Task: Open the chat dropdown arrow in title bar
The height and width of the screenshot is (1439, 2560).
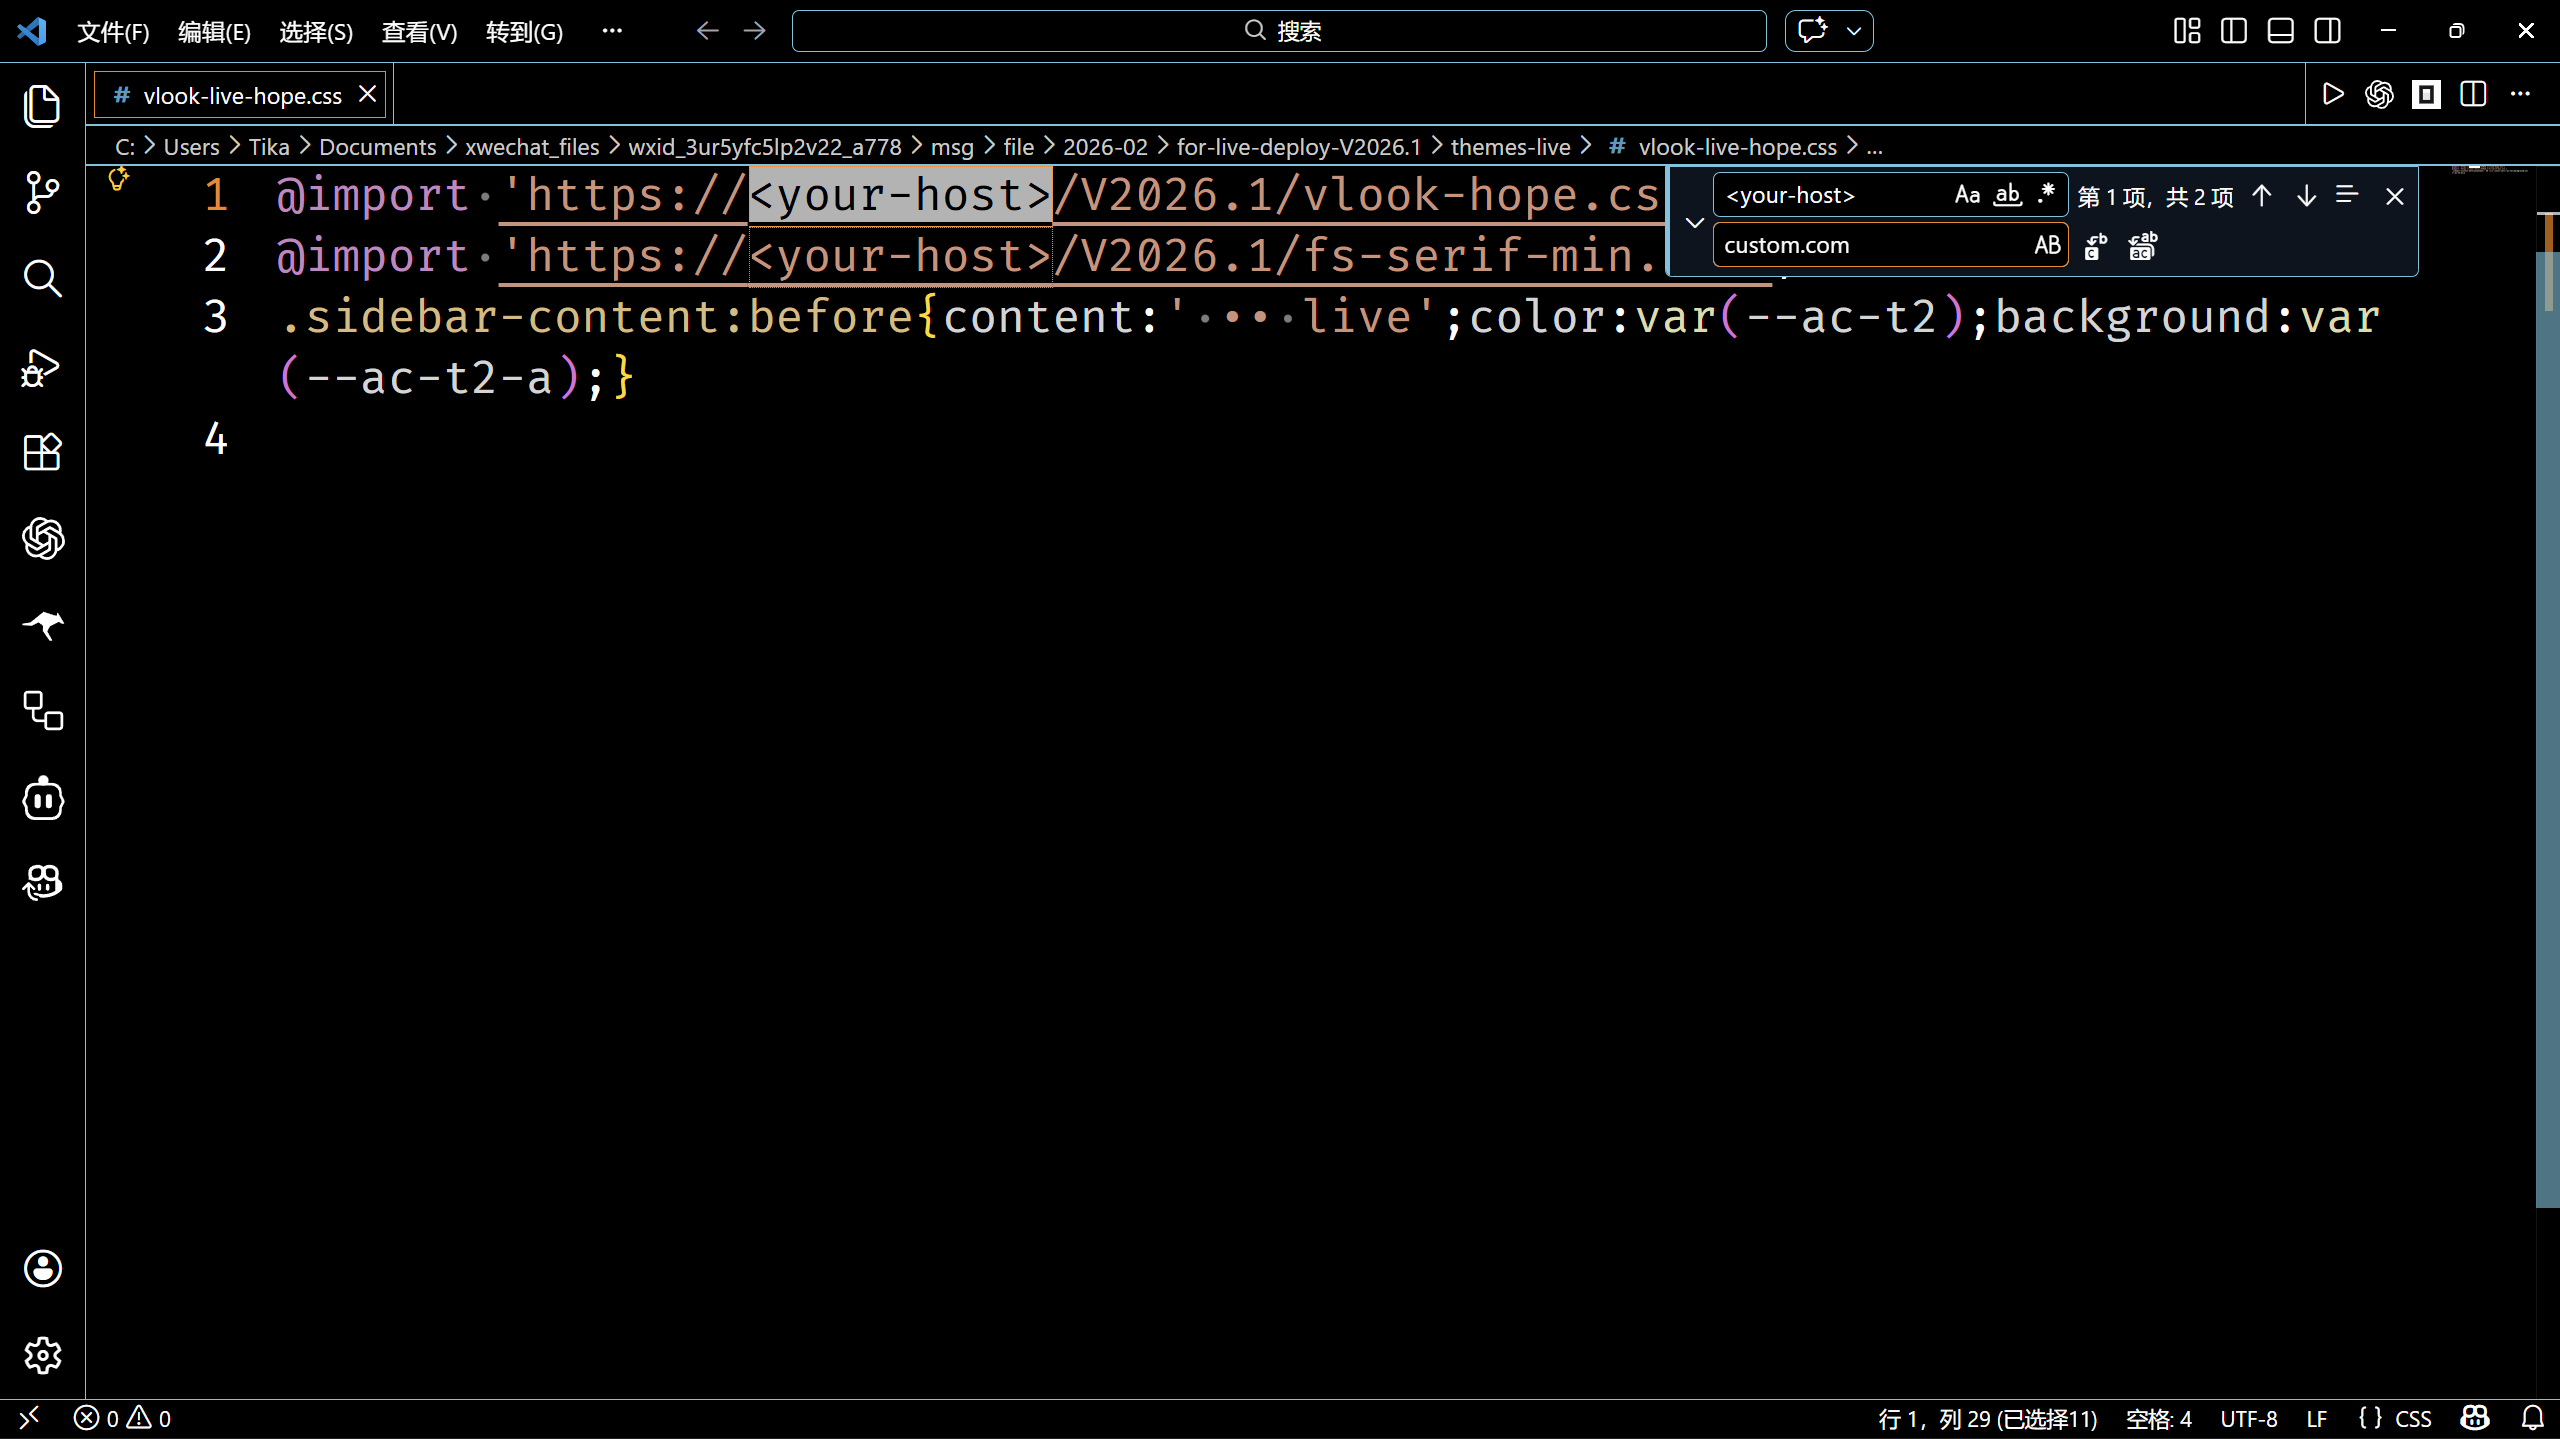Action: (x=1854, y=31)
